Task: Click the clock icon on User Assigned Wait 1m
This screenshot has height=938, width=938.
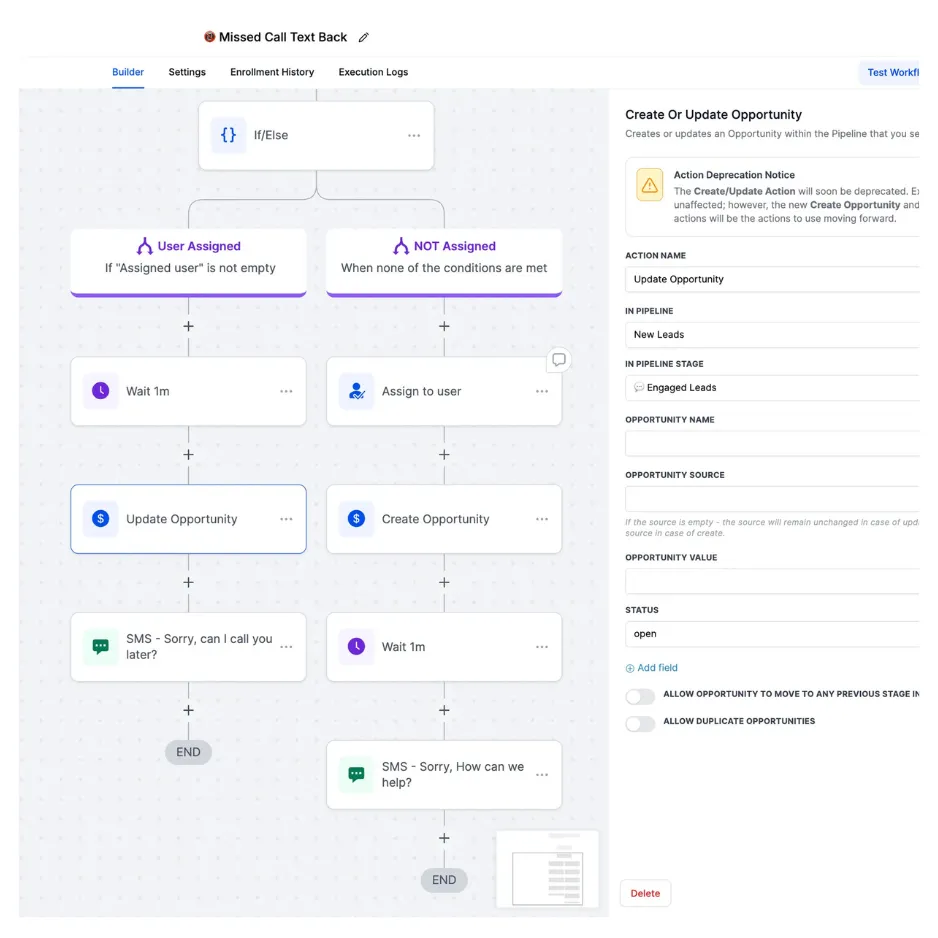Action: click(x=100, y=391)
